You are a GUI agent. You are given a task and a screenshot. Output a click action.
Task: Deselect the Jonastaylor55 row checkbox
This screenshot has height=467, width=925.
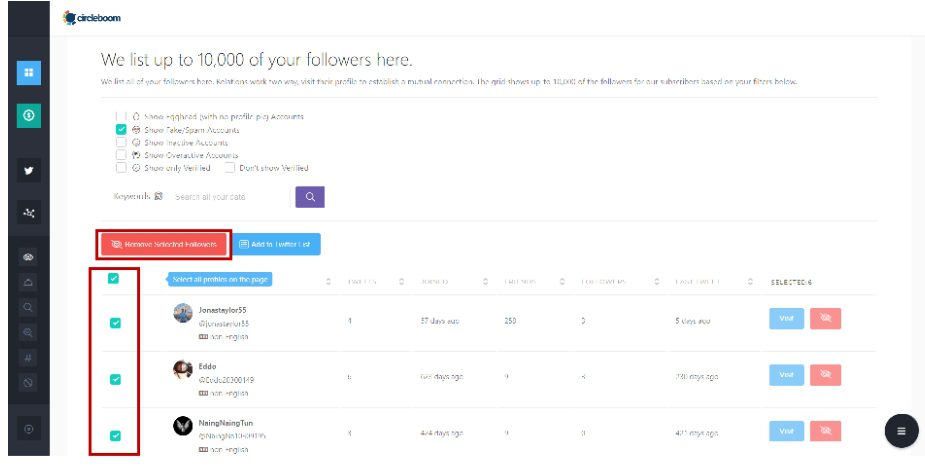[x=115, y=323]
